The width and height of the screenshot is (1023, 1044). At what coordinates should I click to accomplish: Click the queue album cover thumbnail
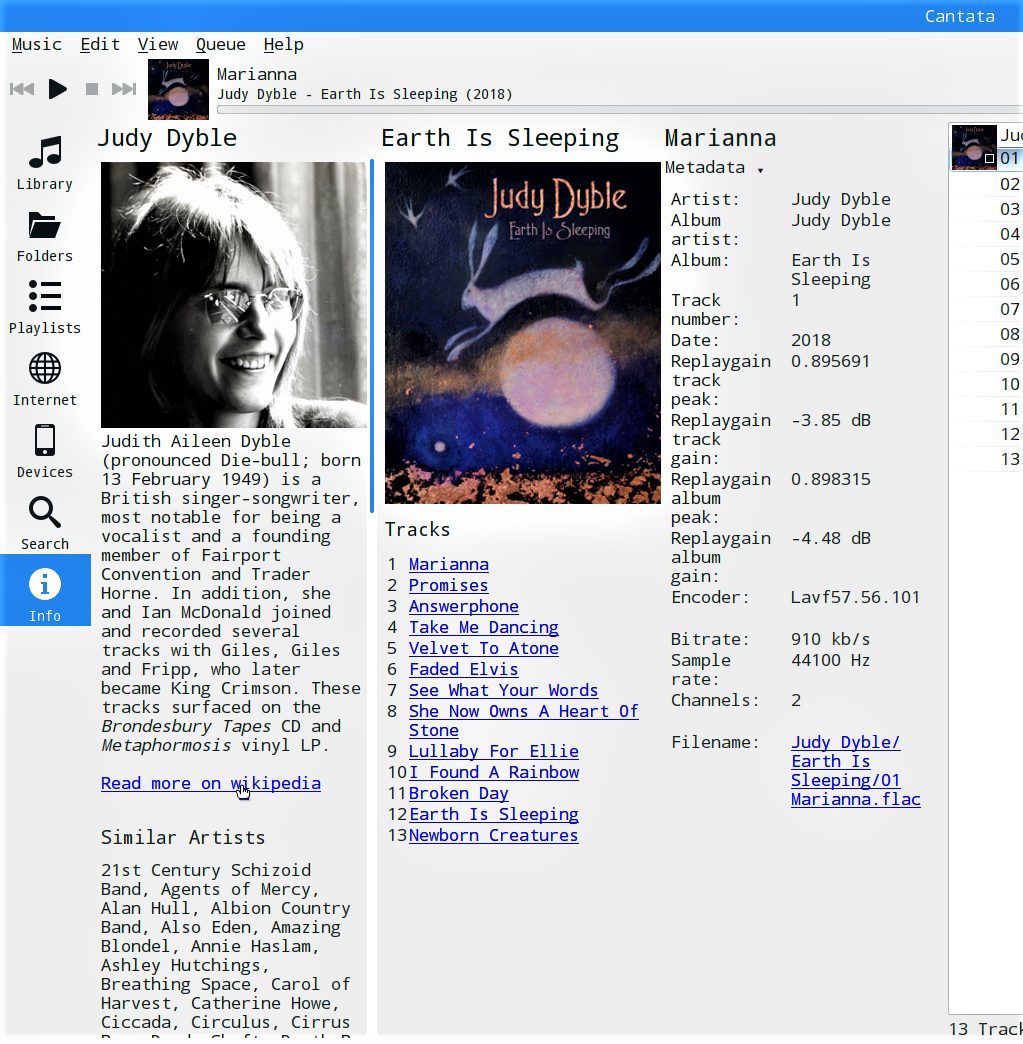pyautogui.click(x=974, y=147)
